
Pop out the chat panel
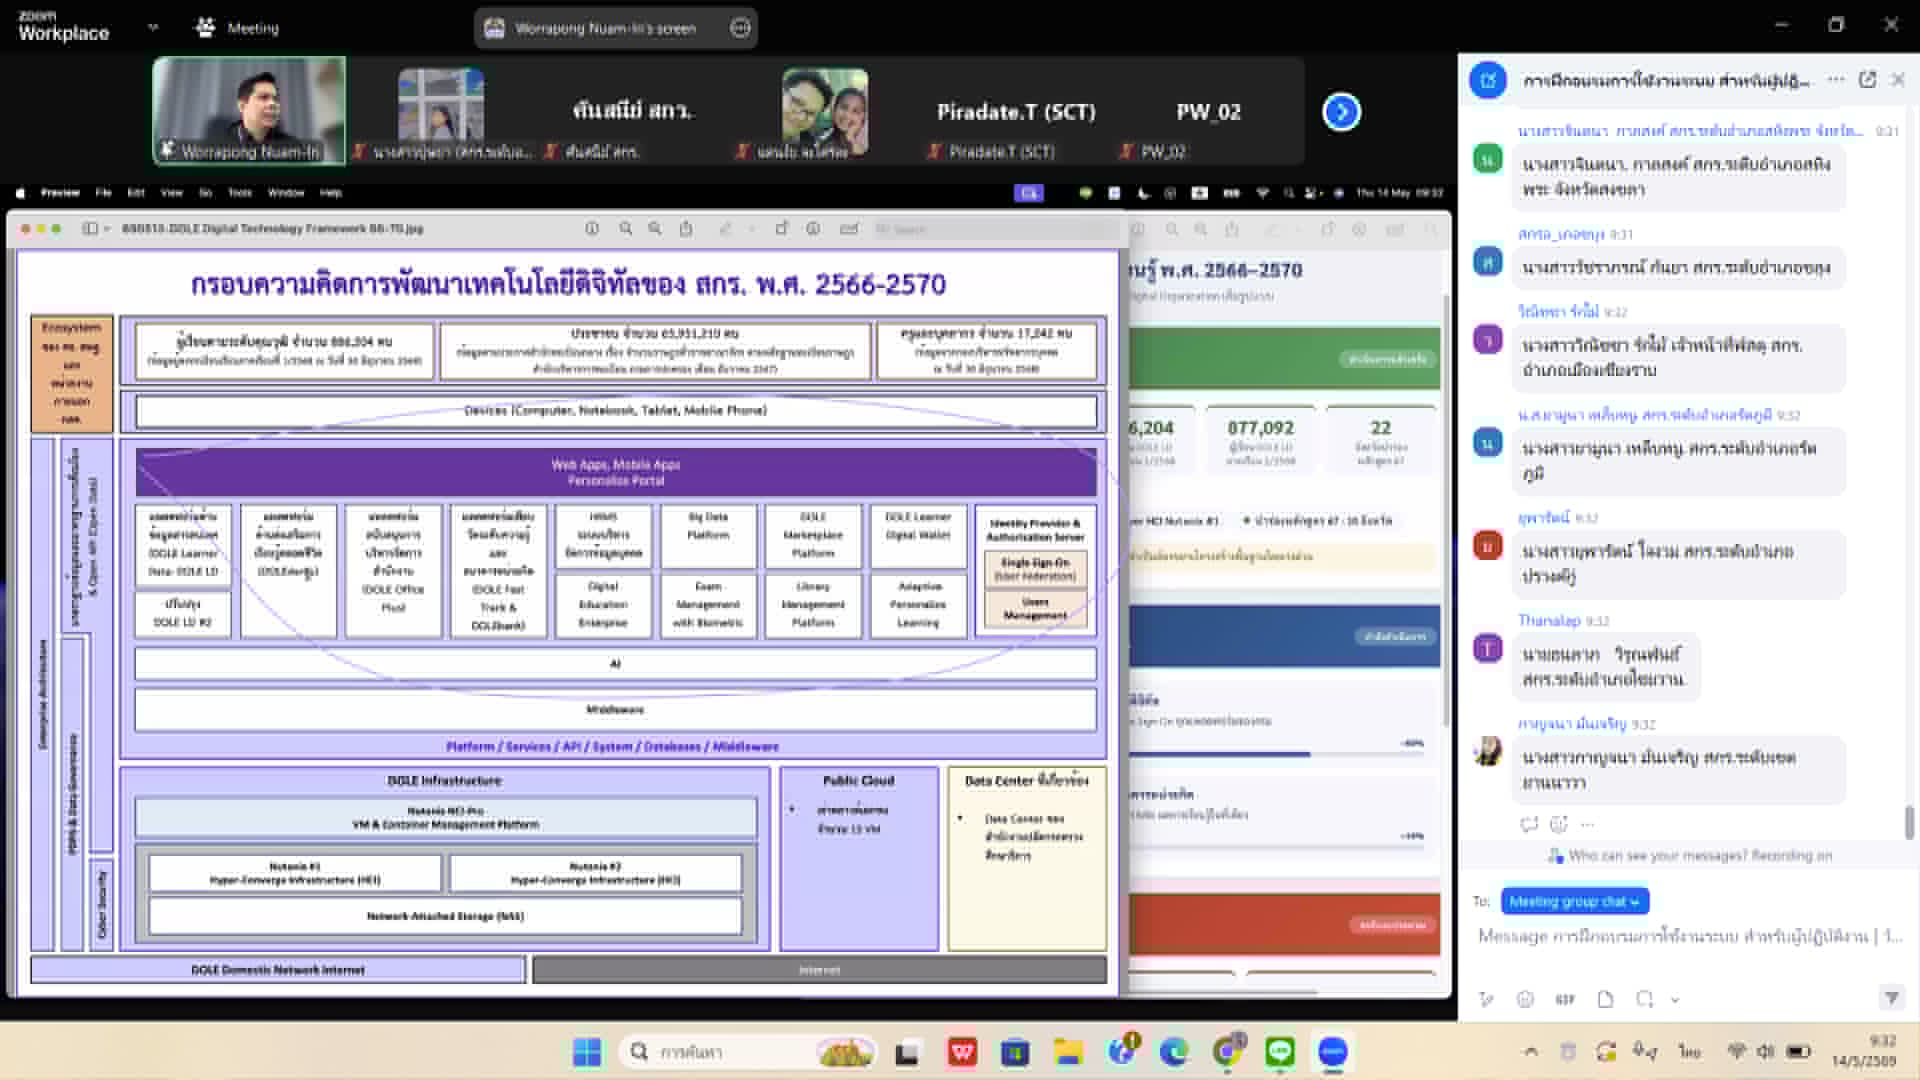1867,80
